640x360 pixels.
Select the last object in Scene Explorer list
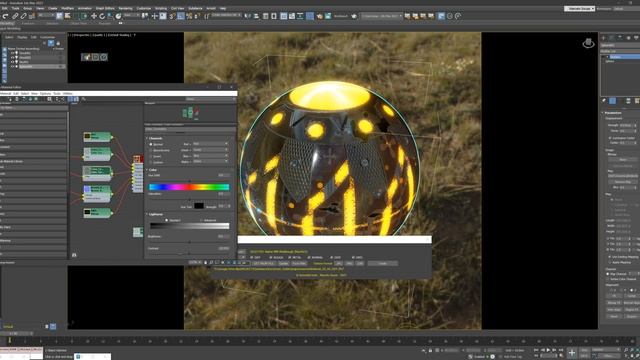tap(38, 66)
